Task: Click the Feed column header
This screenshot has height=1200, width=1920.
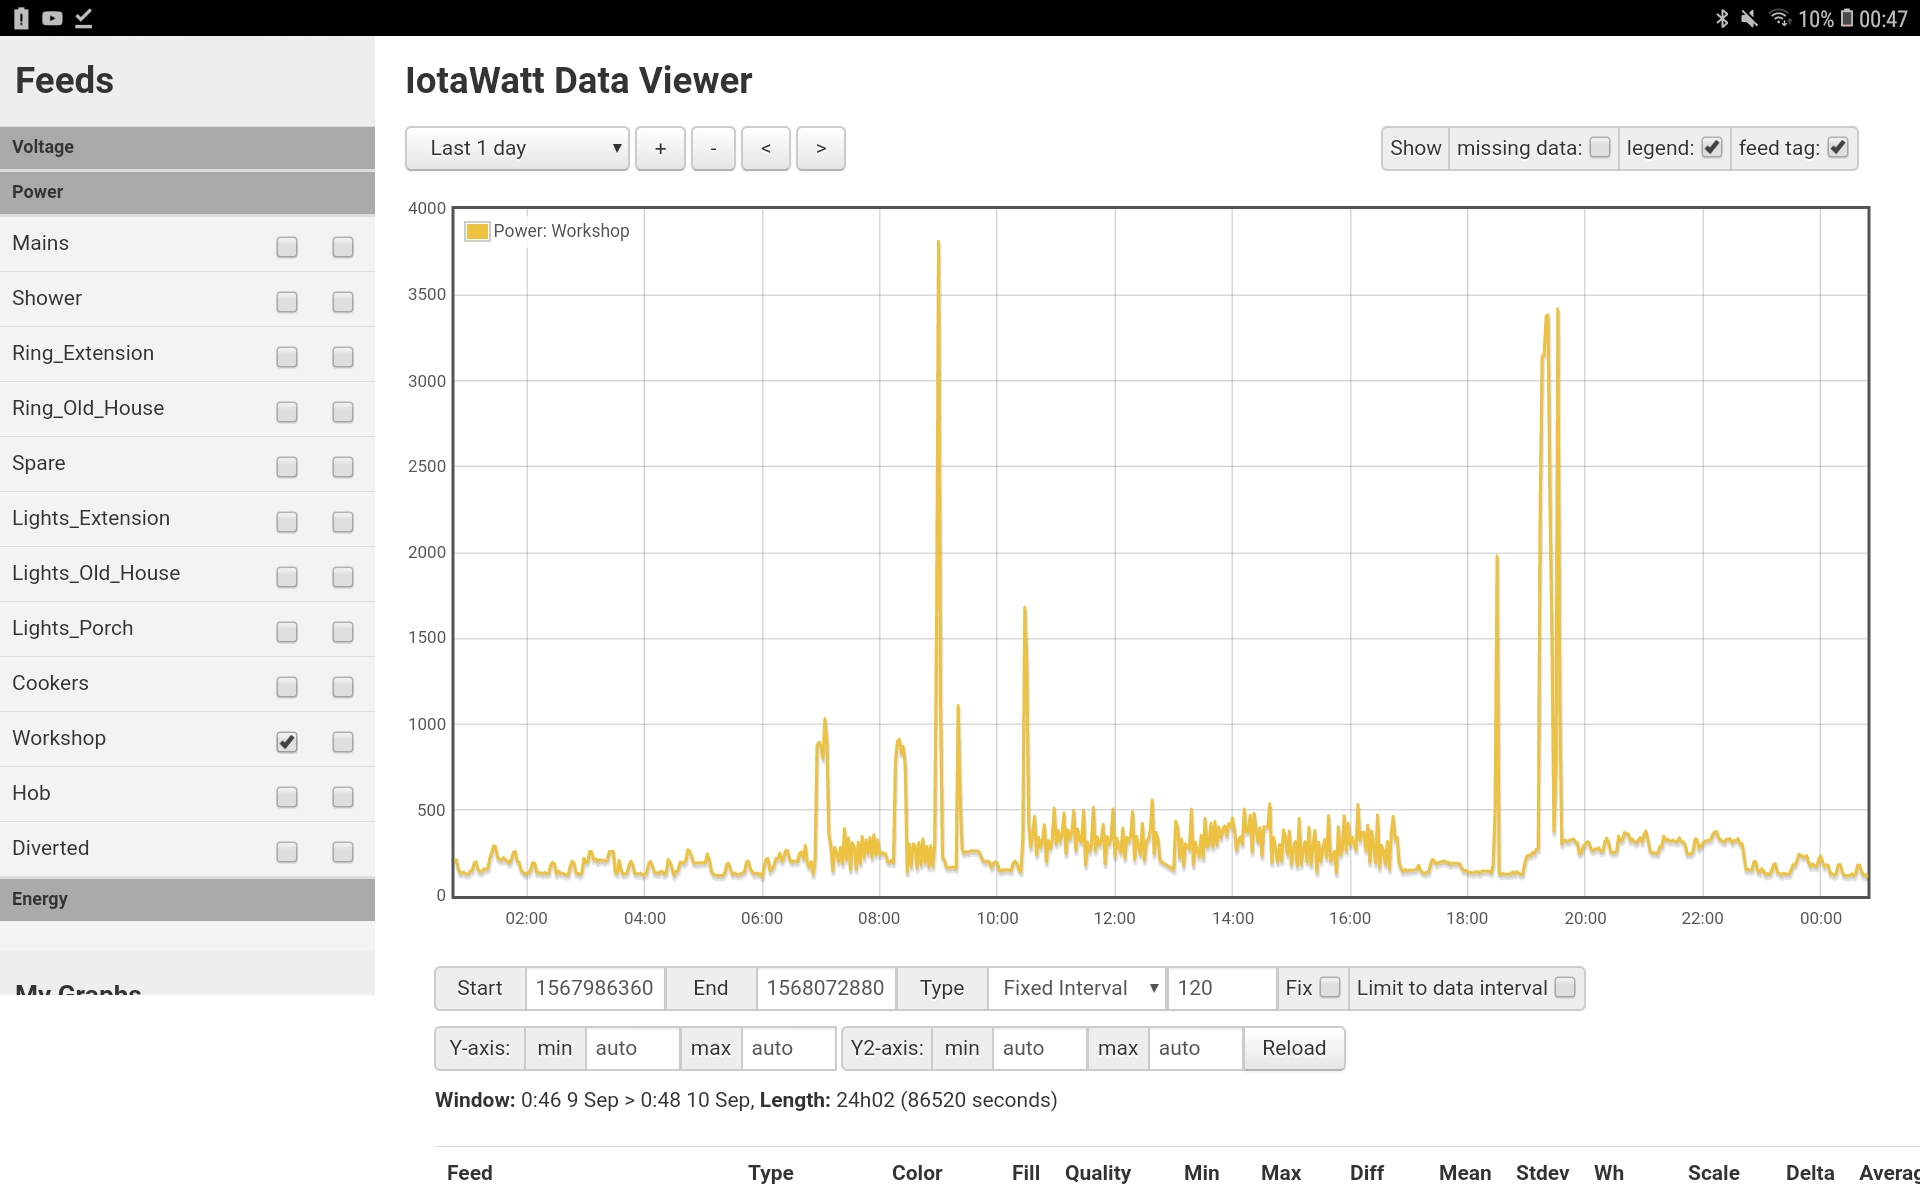Action: tap(470, 1173)
